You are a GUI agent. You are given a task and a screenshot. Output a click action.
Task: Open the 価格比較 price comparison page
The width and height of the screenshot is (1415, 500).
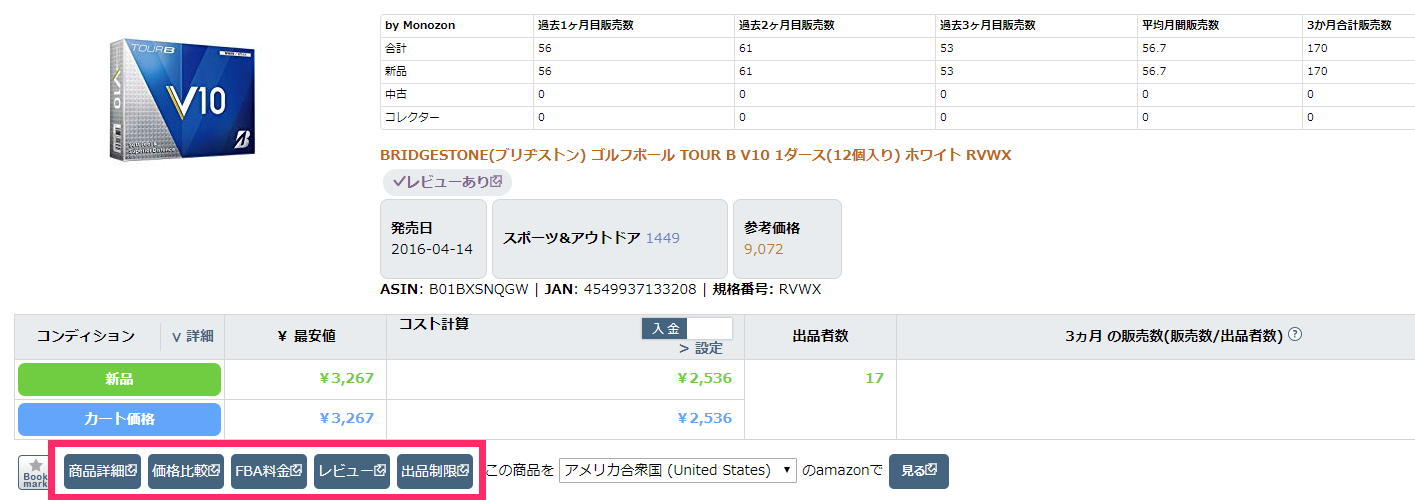(185, 471)
